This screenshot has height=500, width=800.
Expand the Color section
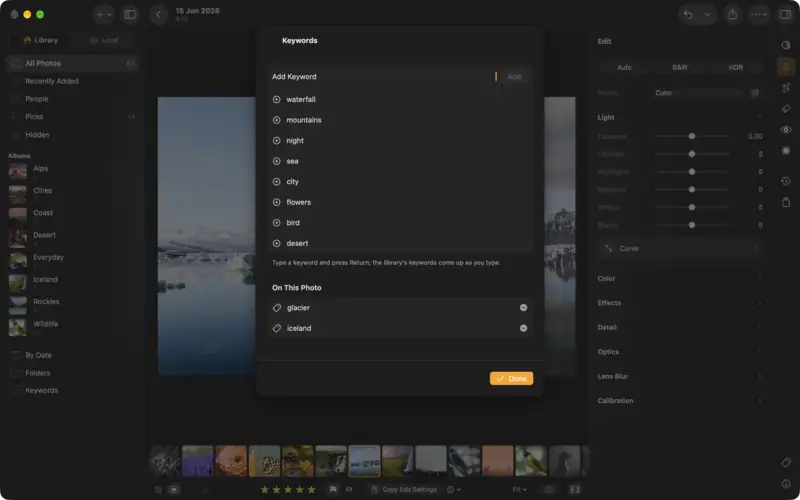[680, 279]
